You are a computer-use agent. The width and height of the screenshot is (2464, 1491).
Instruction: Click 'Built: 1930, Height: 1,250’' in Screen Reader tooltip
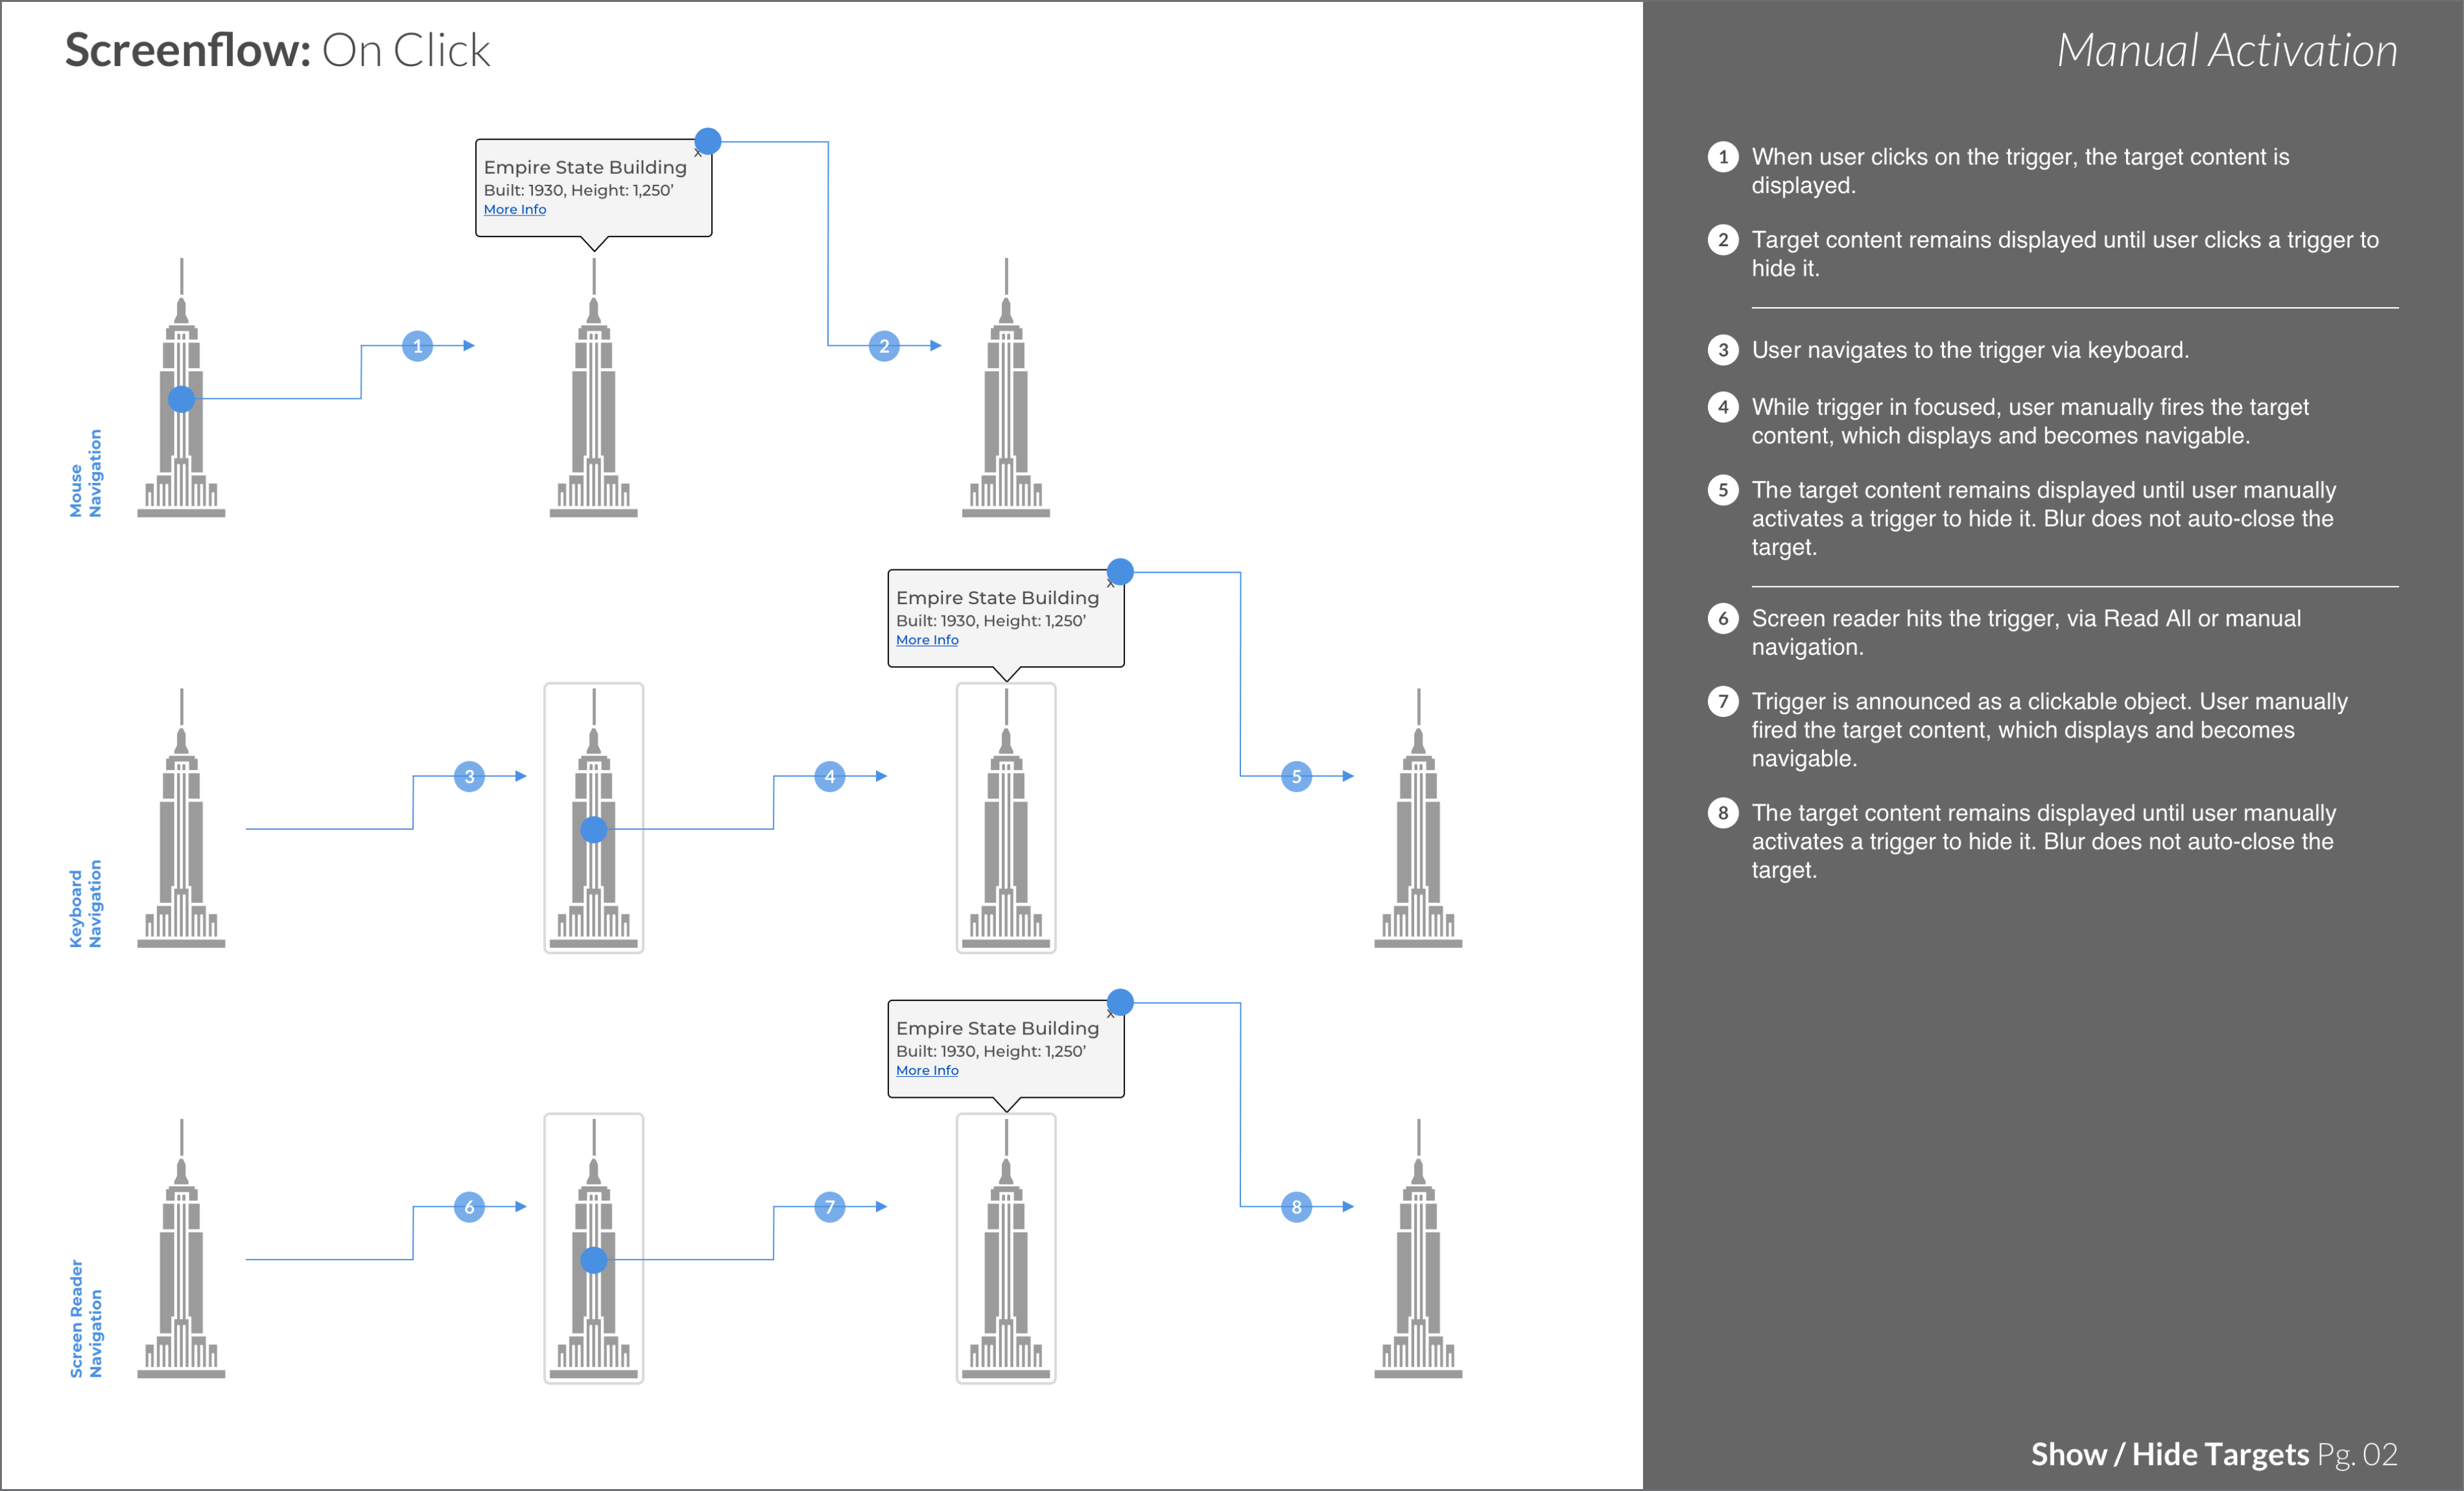click(991, 1051)
